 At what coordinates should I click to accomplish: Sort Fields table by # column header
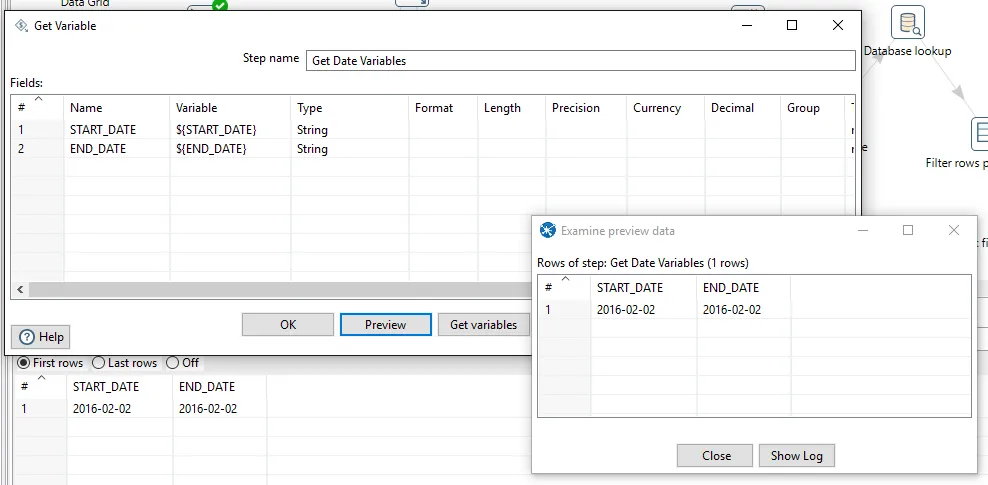pos(37,107)
